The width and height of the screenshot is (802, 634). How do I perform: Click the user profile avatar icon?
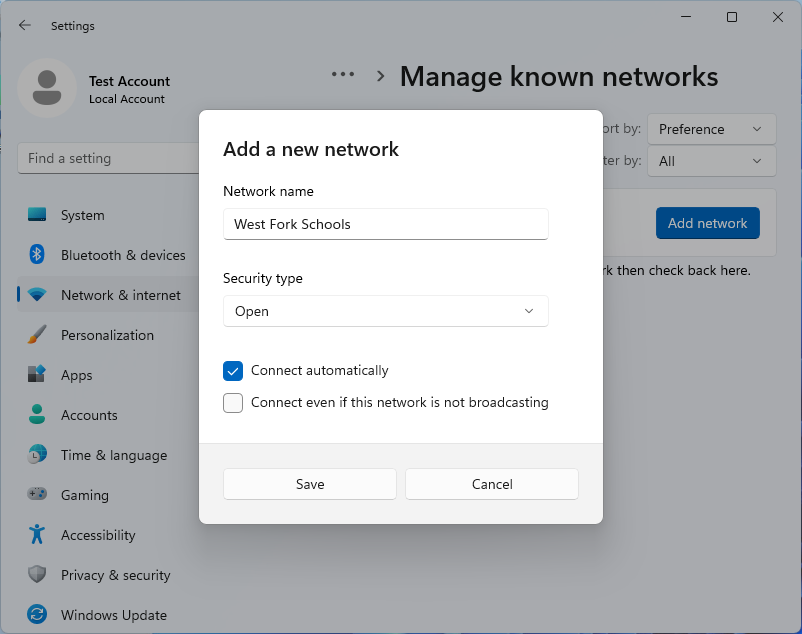click(47, 88)
